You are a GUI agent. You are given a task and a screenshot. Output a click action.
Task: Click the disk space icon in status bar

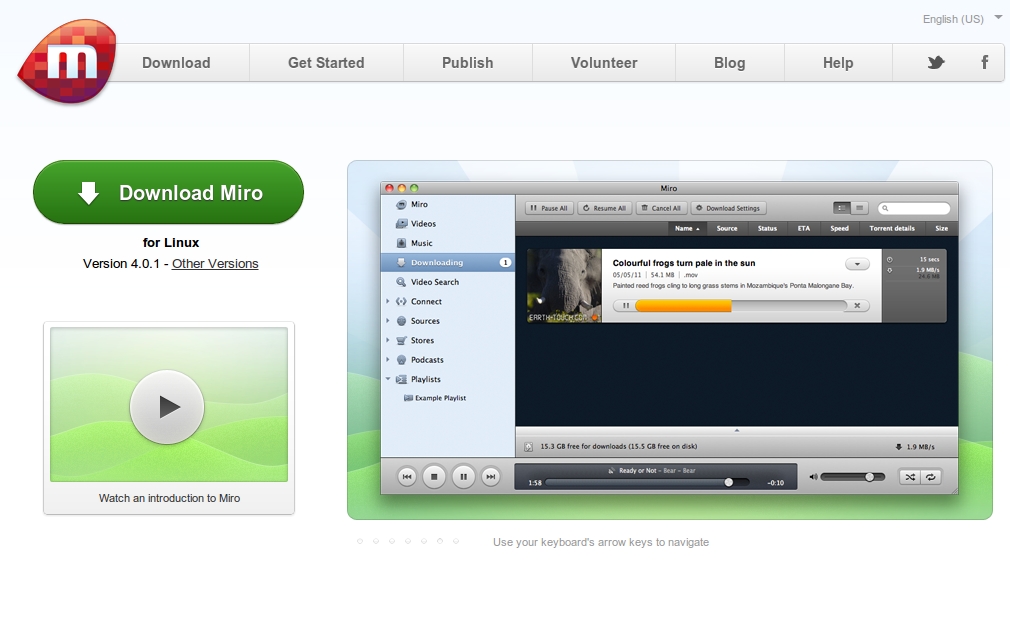(528, 446)
